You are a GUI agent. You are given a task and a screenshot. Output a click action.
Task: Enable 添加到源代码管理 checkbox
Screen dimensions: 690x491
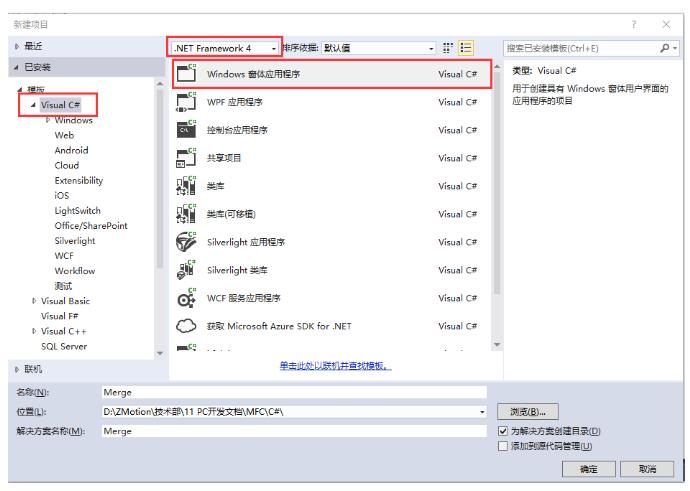click(503, 446)
